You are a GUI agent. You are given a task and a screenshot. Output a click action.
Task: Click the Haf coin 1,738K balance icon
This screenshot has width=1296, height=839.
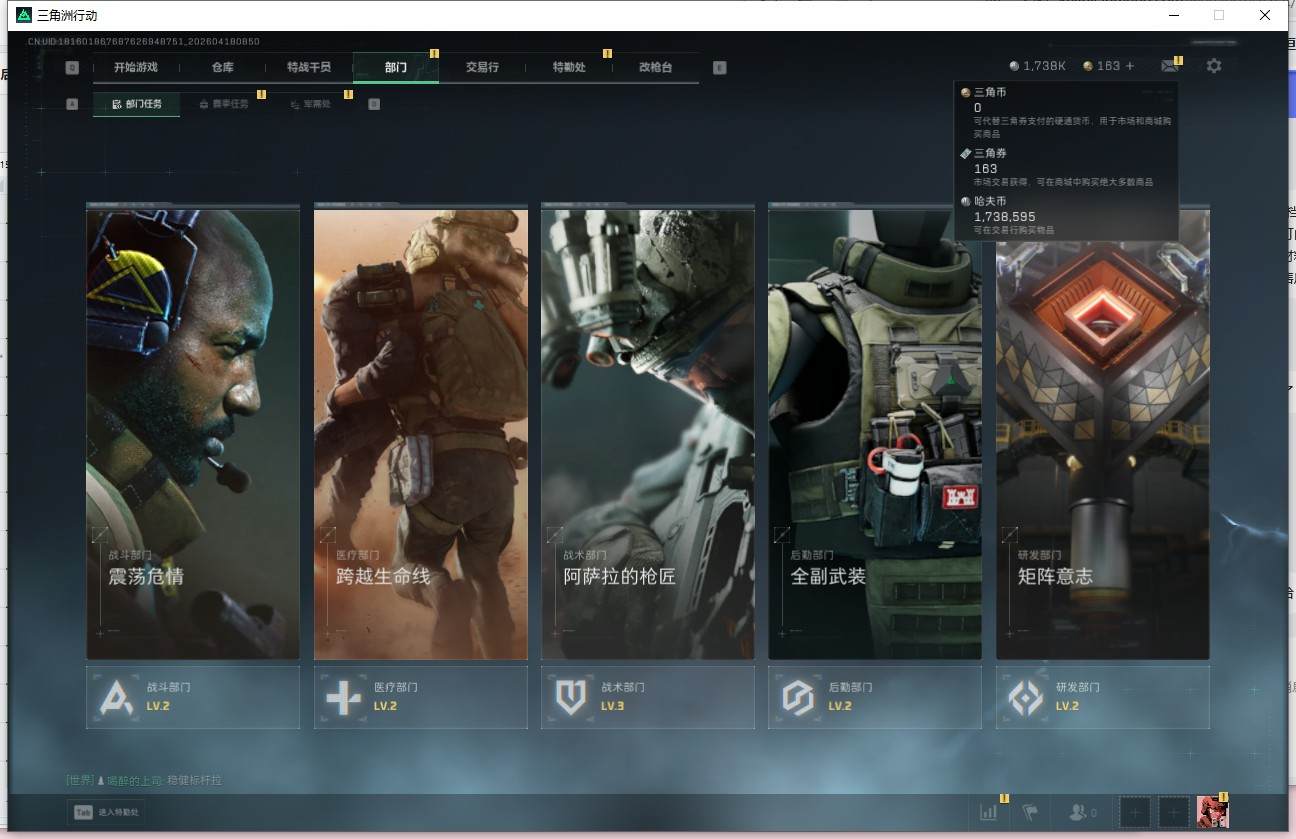point(1015,66)
